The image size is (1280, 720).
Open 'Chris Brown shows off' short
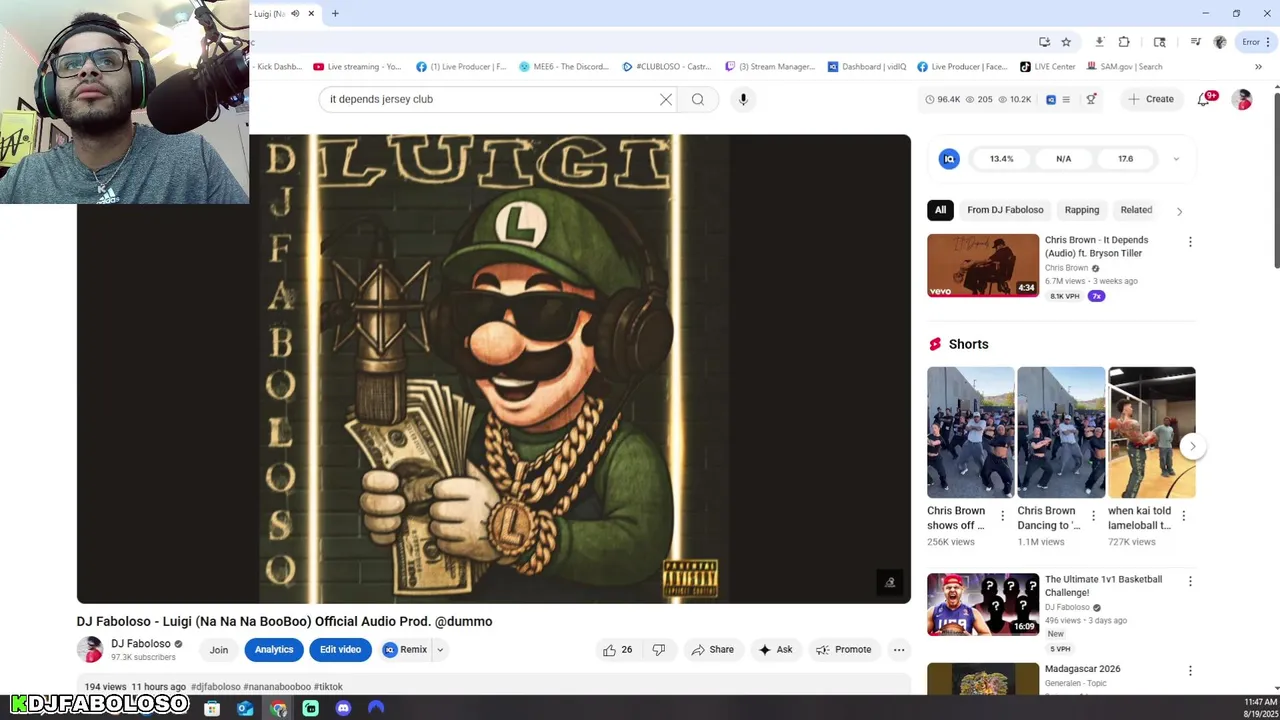coord(970,432)
